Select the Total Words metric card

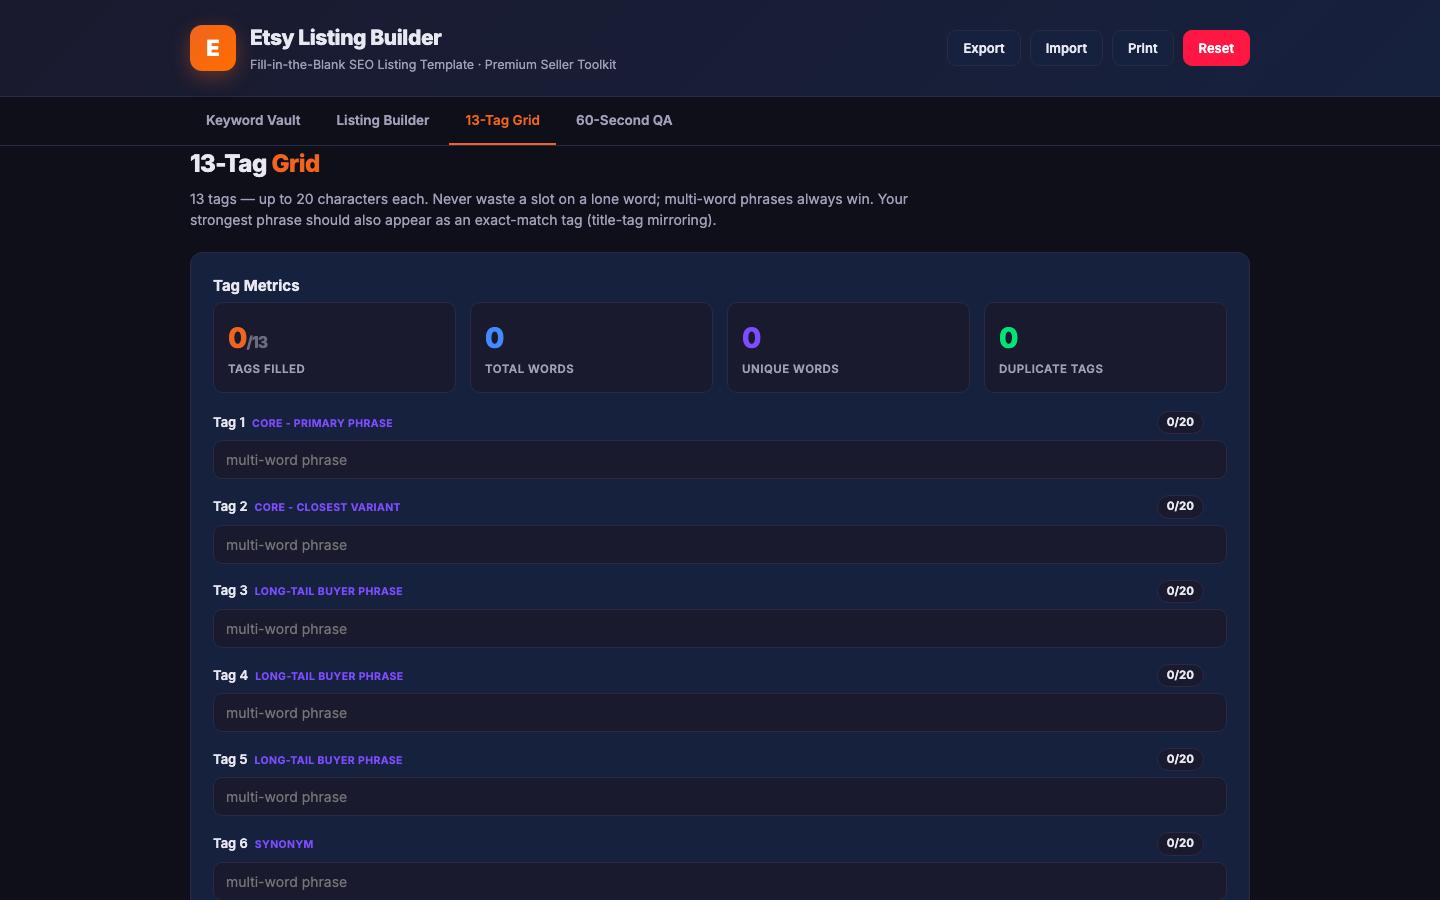591,348
